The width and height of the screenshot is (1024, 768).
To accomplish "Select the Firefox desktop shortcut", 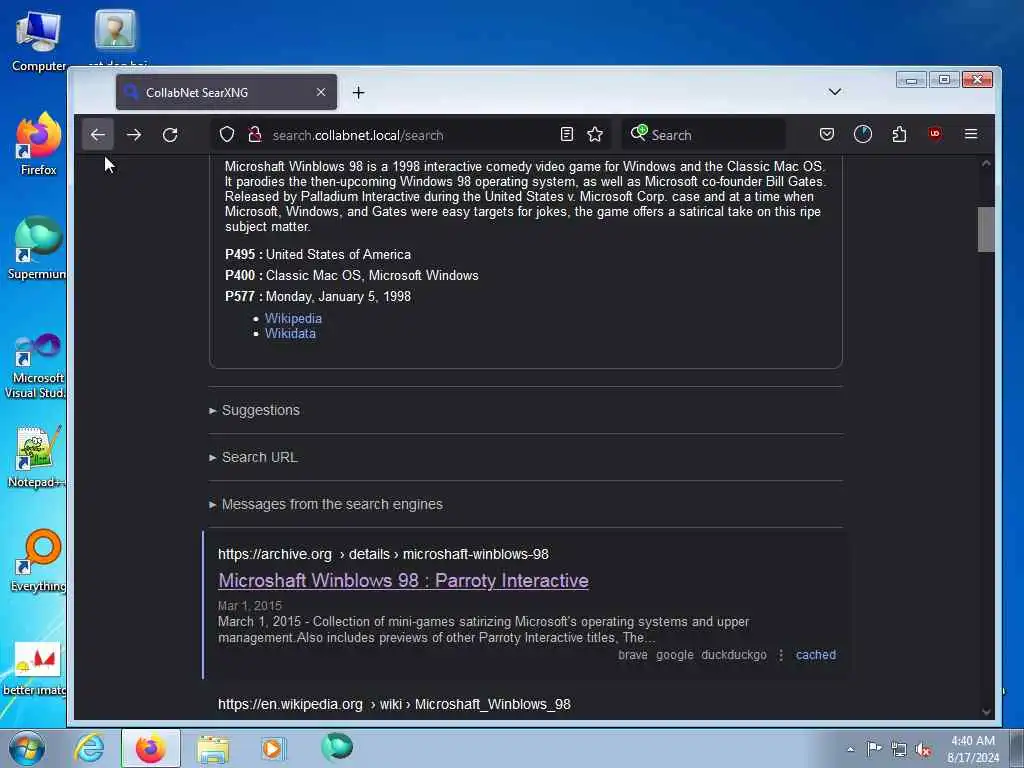I will [39, 144].
